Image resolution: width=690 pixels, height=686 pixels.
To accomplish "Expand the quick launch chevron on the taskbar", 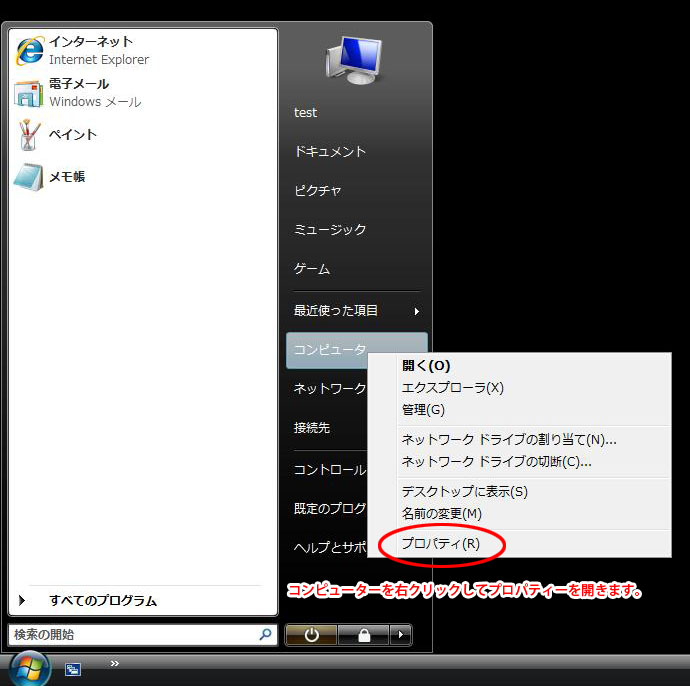I will coord(114,663).
